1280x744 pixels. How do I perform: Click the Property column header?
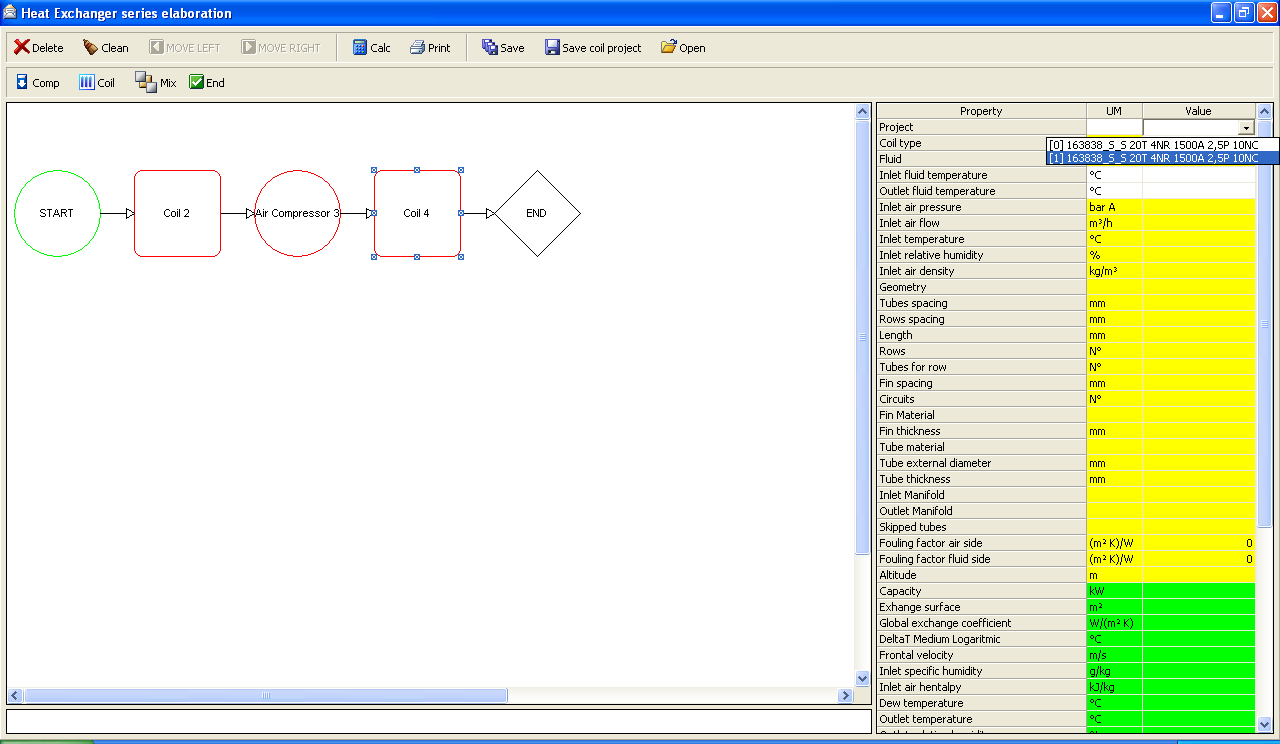981,111
